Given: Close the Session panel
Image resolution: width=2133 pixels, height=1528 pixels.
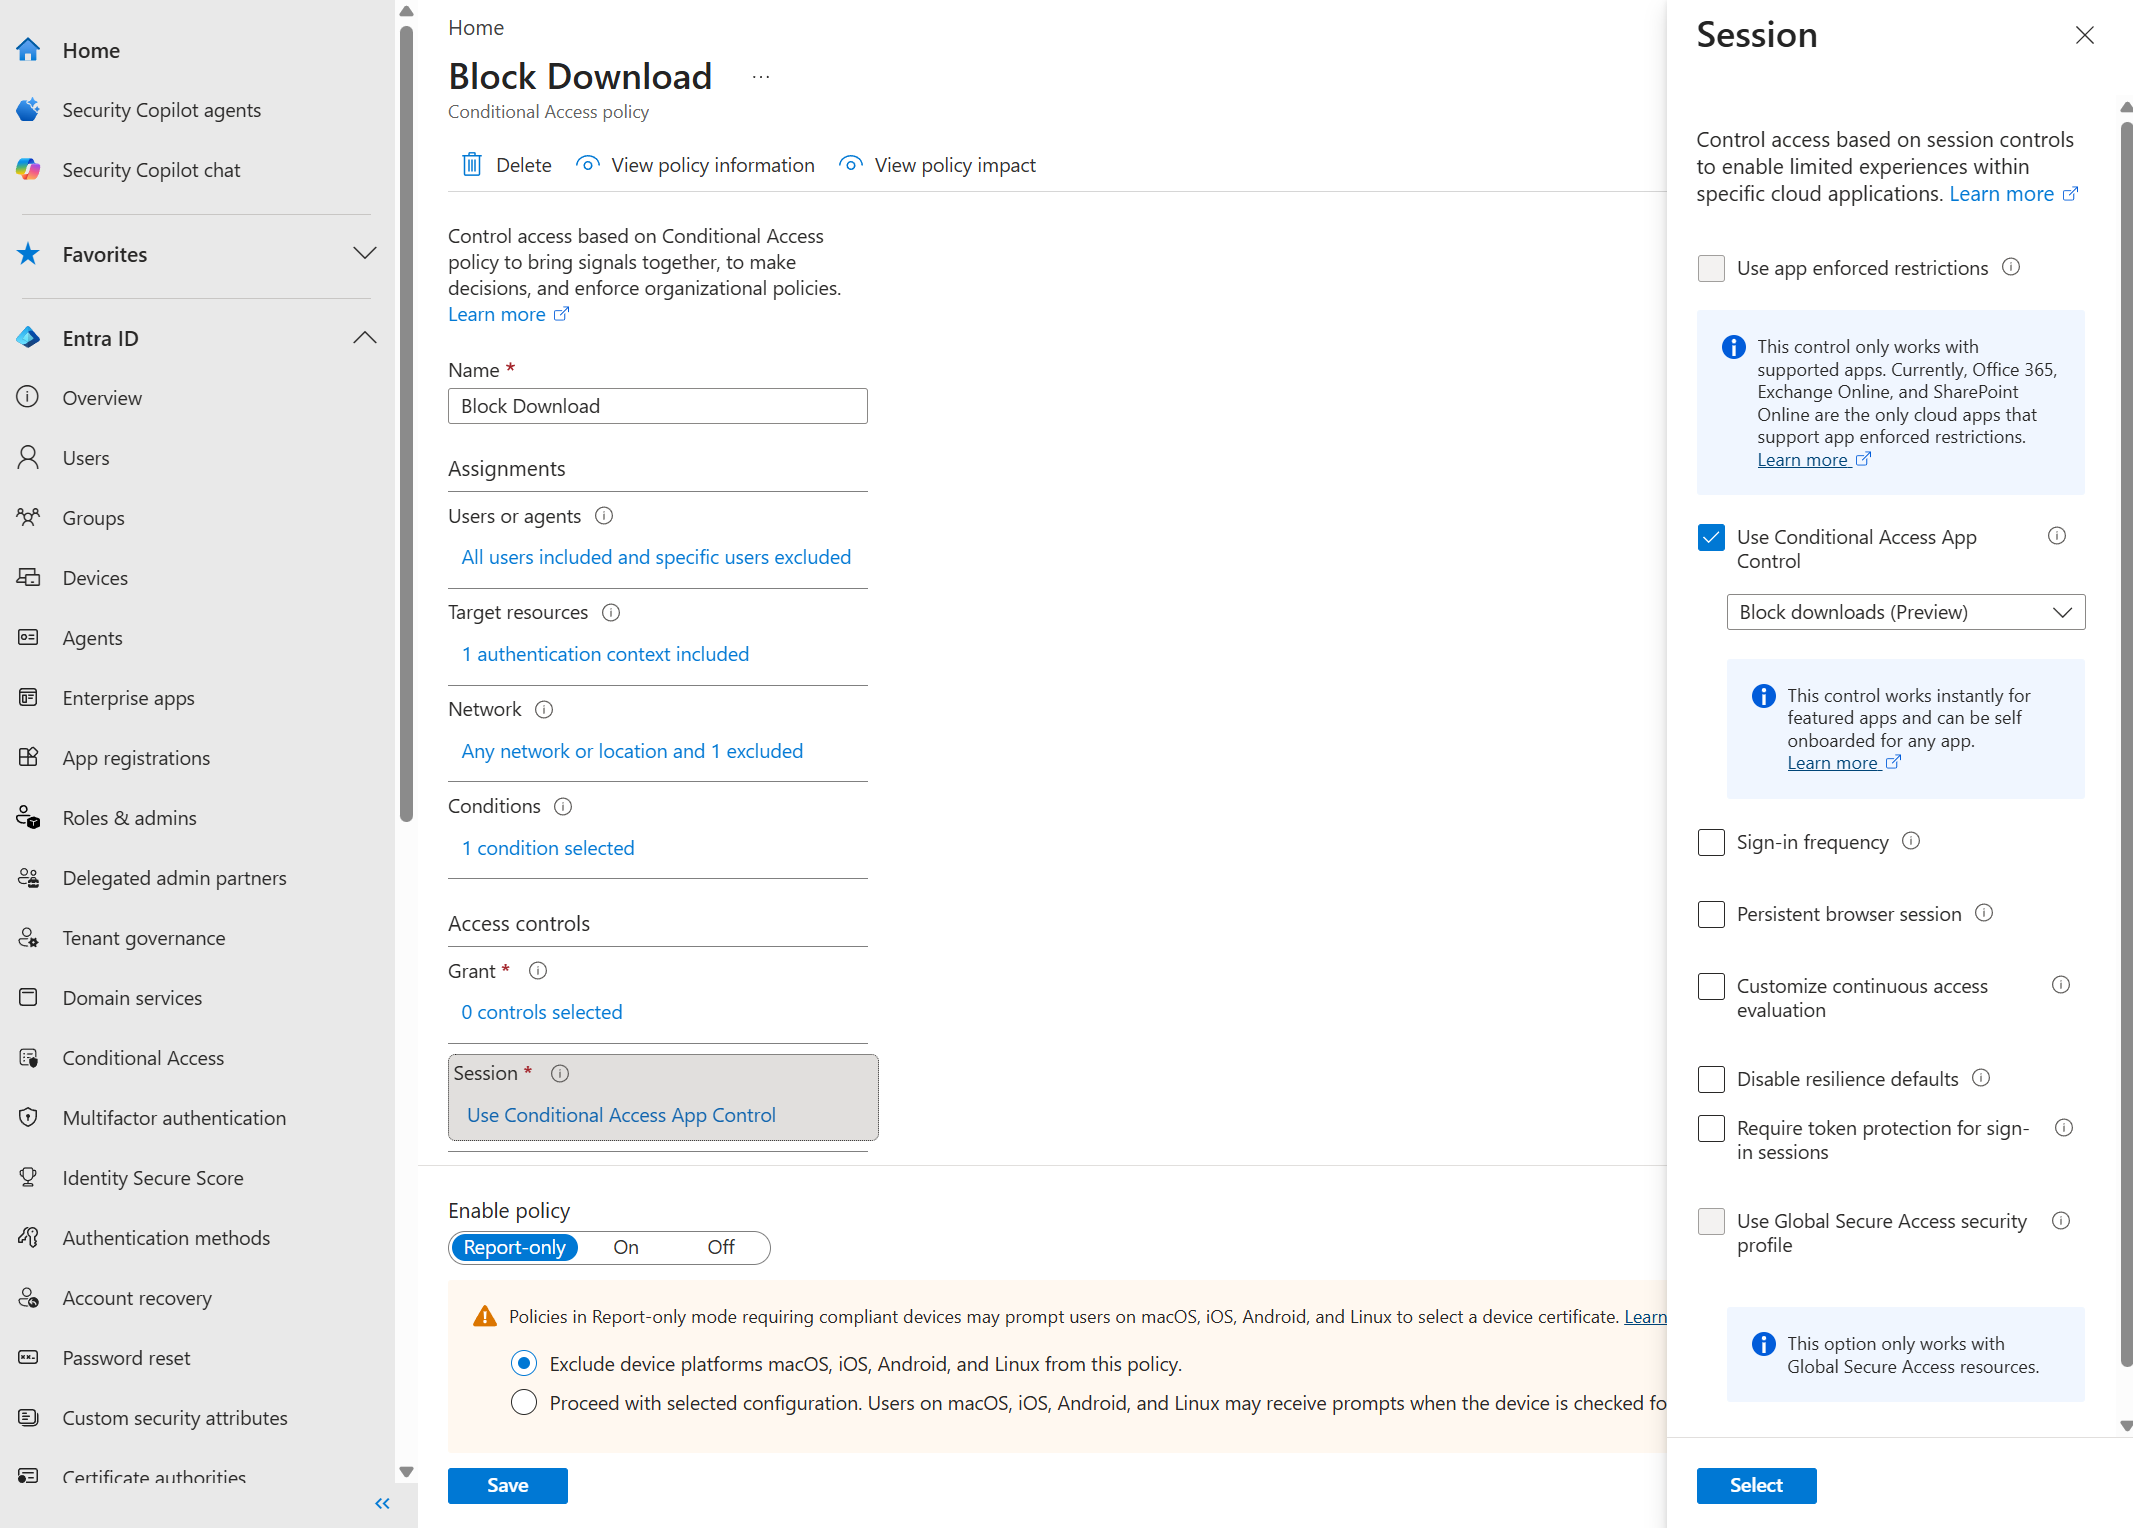Looking at the screenshot, I should pos(2085,35).
